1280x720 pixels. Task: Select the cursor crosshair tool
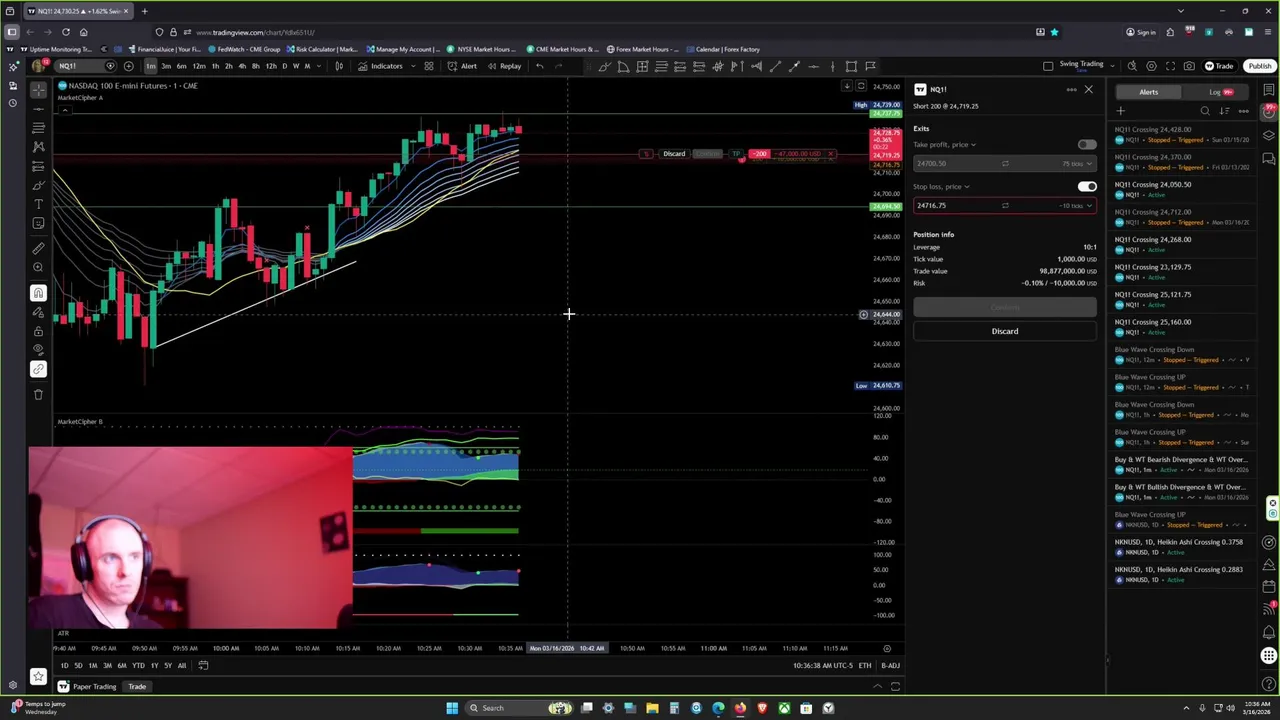(x=38, y=90)
